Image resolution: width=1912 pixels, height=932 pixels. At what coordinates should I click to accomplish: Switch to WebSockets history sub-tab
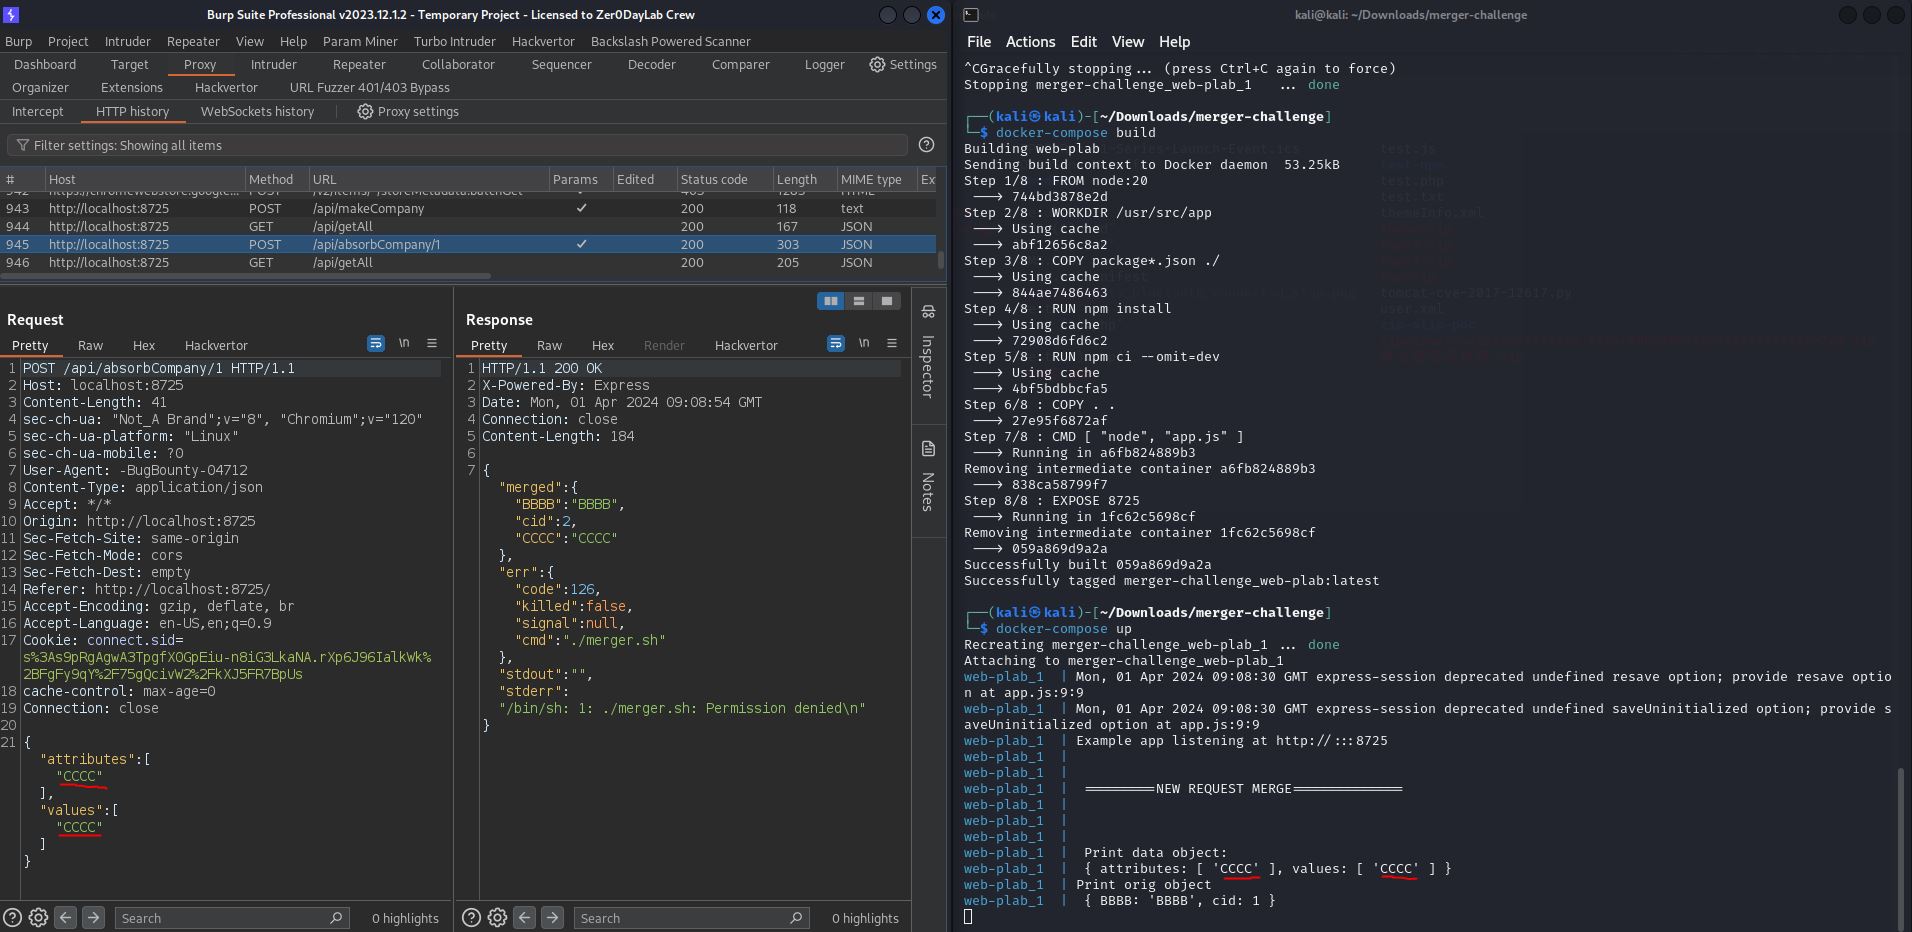click(258, 111)
